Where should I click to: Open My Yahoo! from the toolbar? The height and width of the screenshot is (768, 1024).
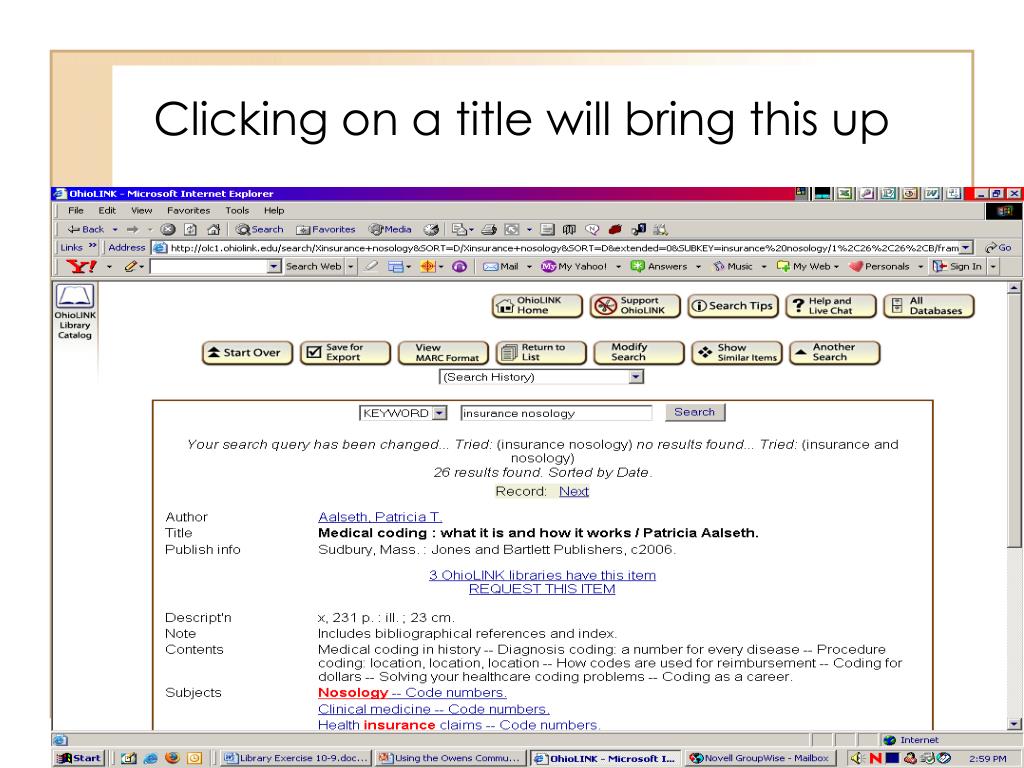574,266
